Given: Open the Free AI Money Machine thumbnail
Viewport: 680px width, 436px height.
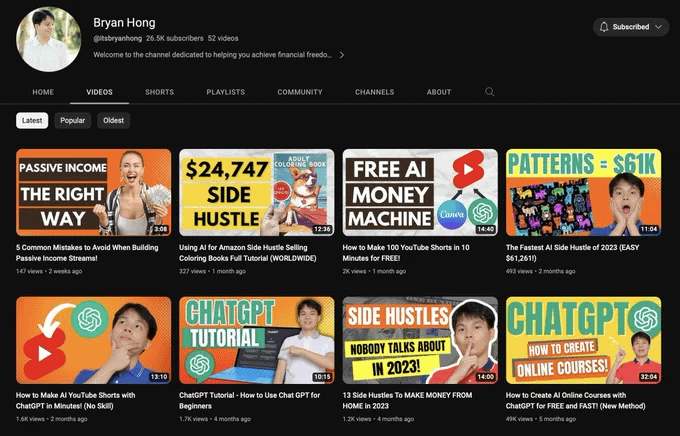Looking at the screenshot, I should tap(420, 192).
